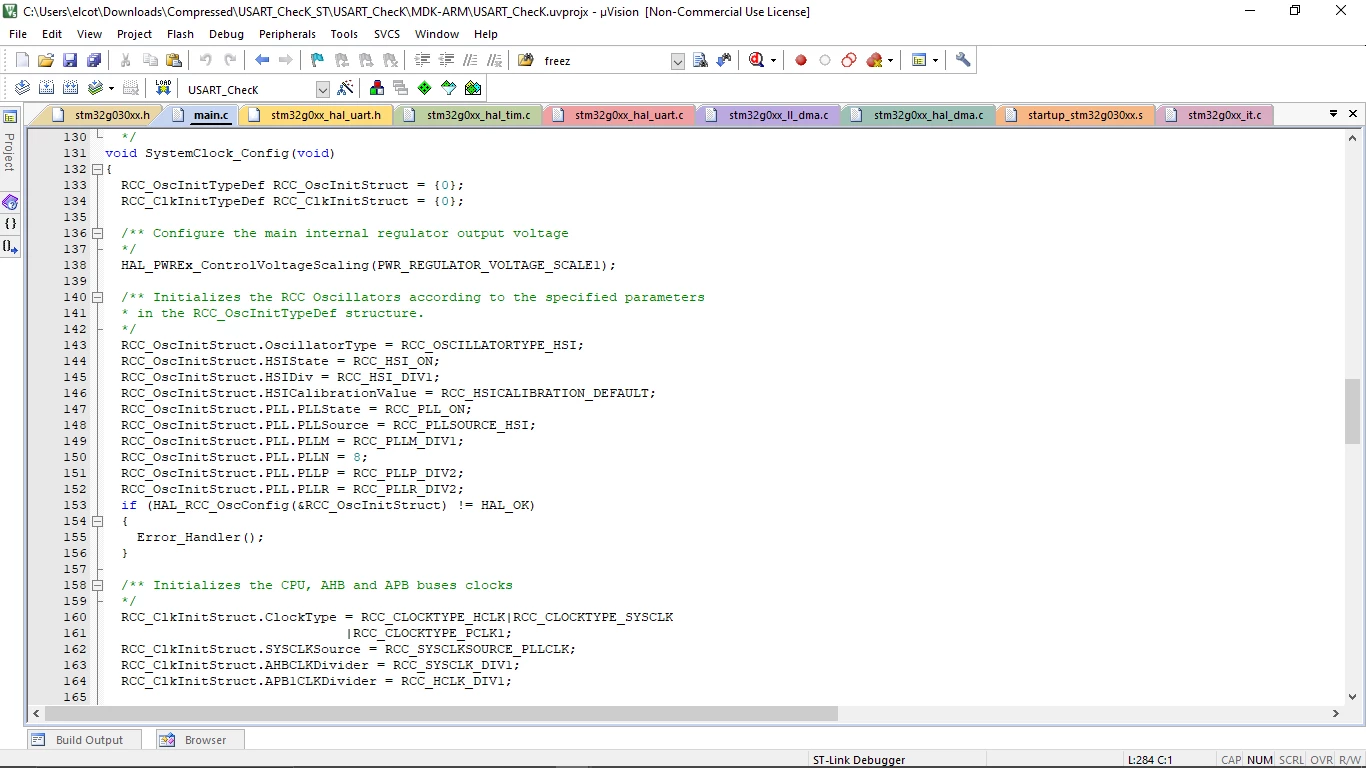Click the Cut scissors icon
The image size is (1366, 768).
pyautogui.click(x=126, y=60)
